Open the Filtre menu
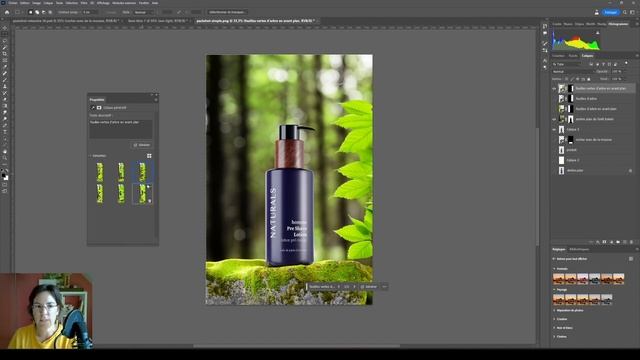This screenshot has height=360, width=640. tap(84, 3)
